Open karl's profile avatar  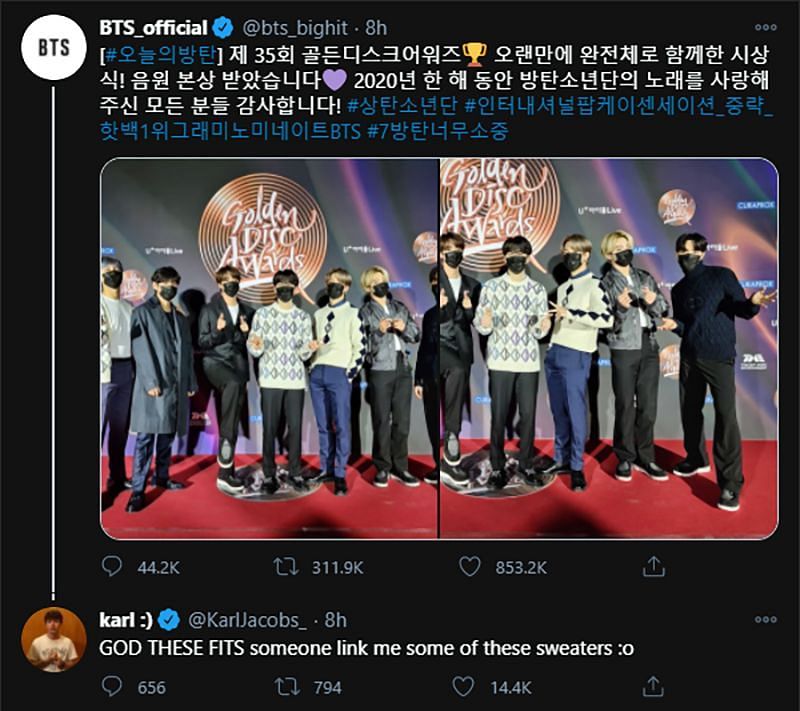click(52, 638)
